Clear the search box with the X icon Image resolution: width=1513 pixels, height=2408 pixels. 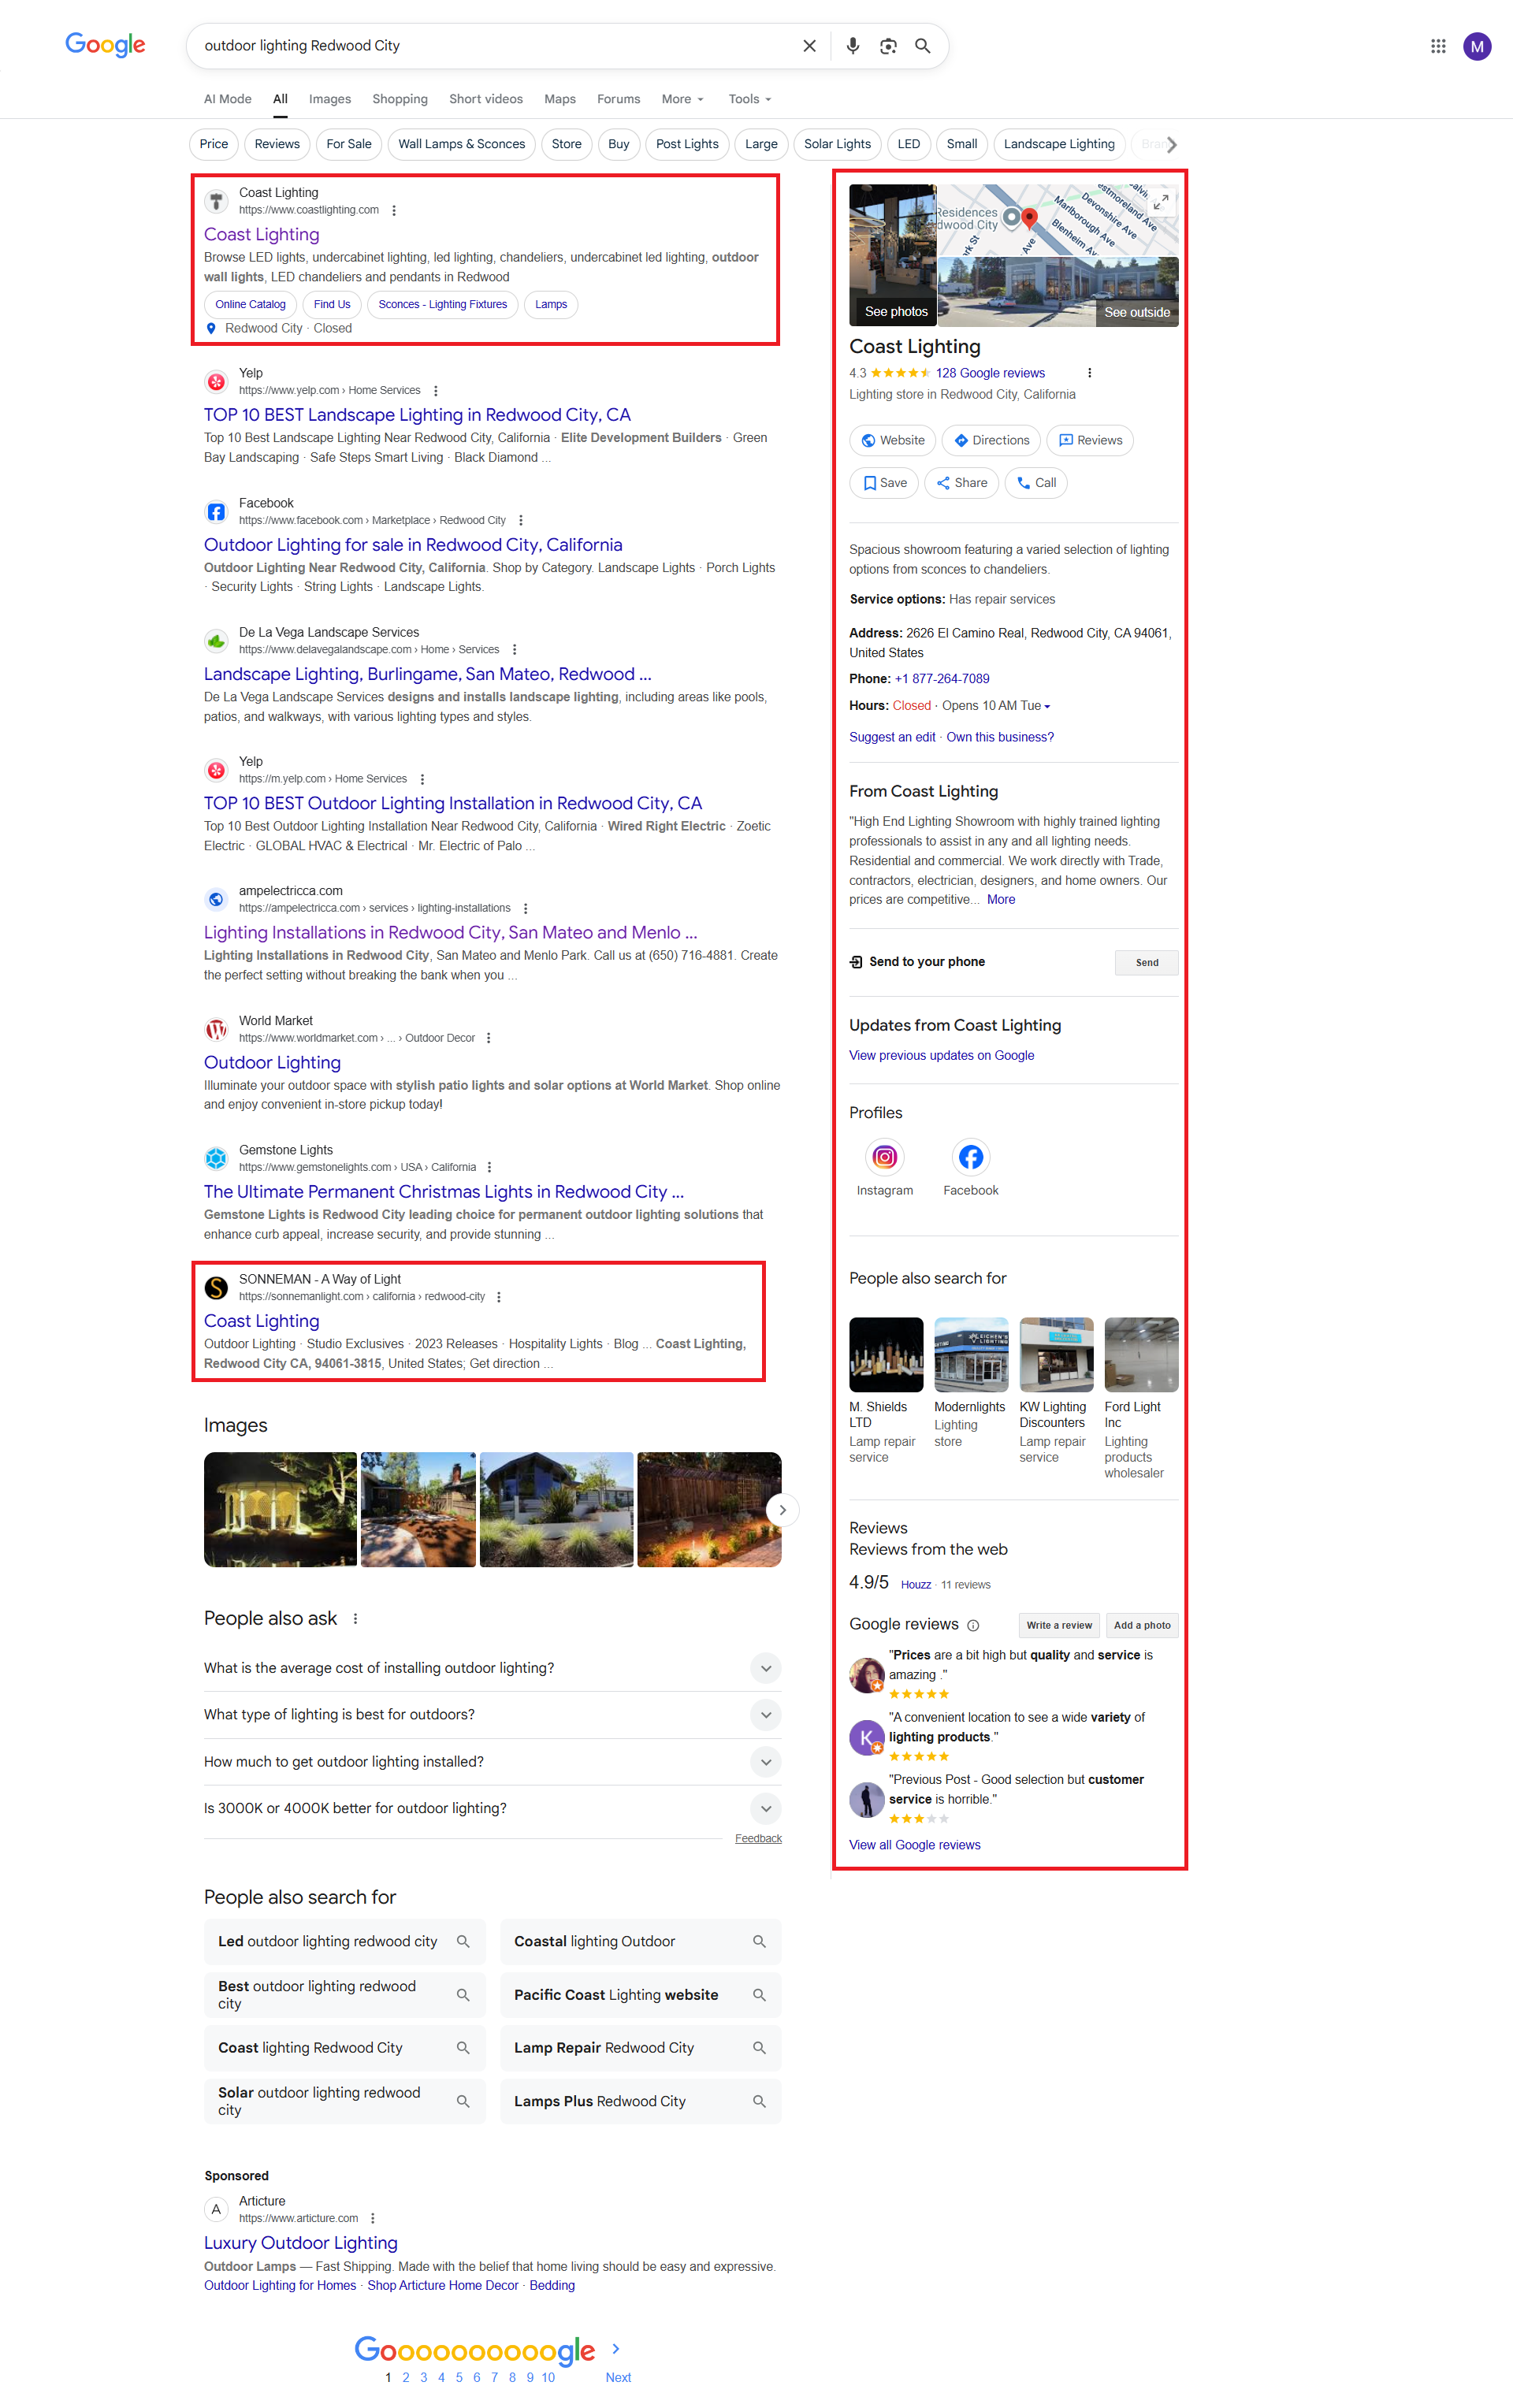[x=809, y=46]
